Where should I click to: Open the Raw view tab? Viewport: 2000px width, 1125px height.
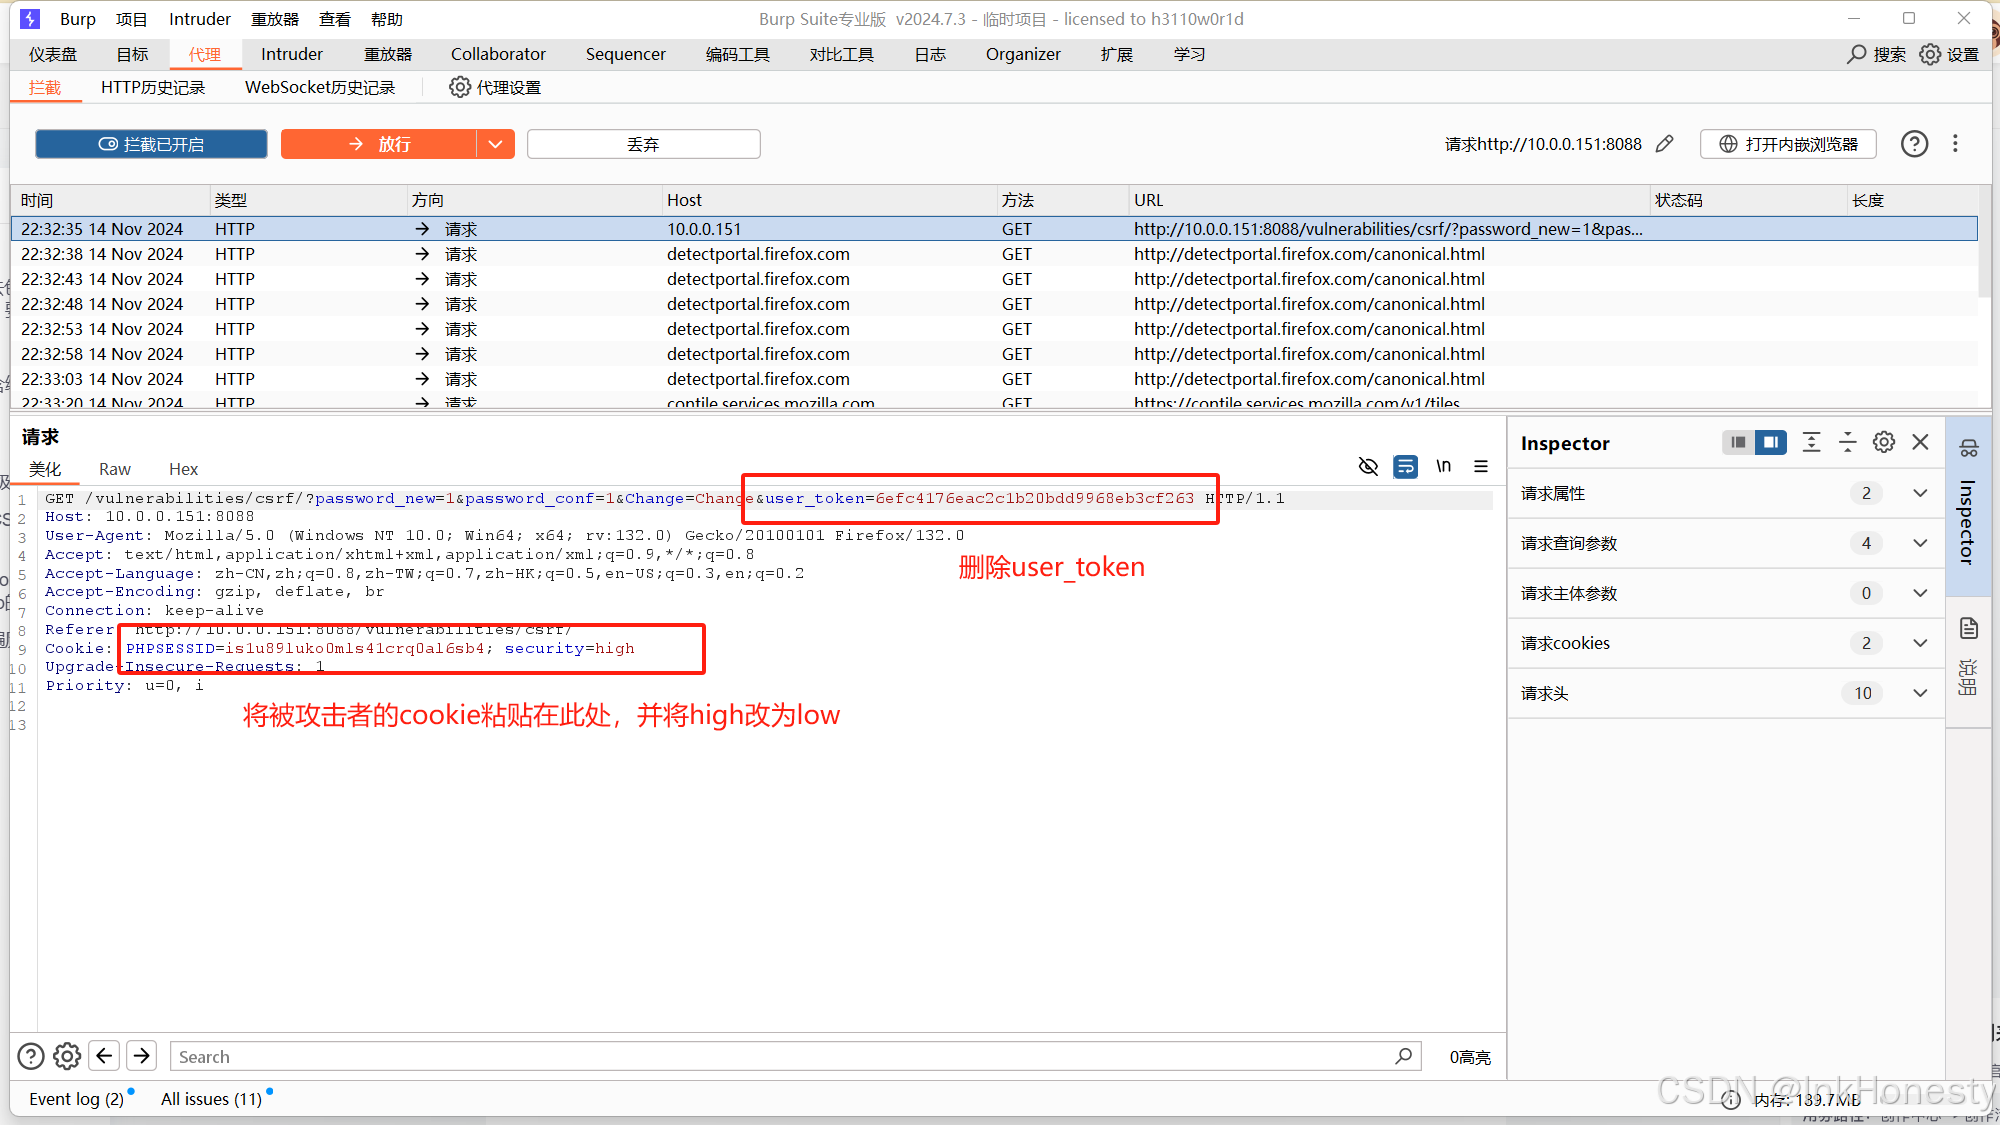(114, 469)
